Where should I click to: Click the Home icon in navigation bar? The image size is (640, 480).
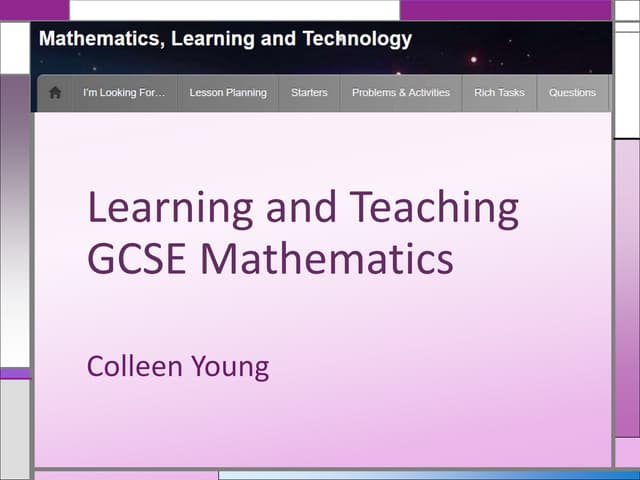pos(55,93)
